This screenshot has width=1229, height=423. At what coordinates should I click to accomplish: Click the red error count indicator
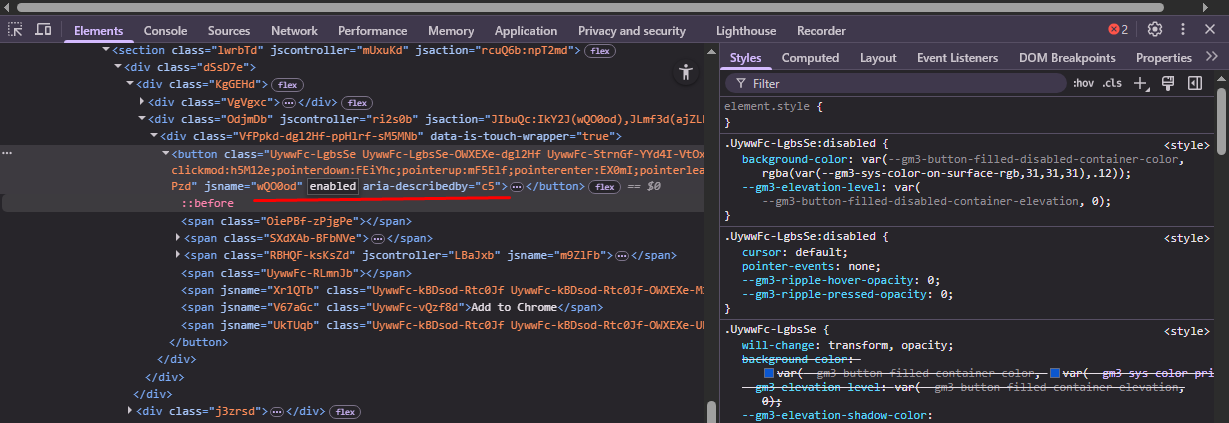coord(1118,29)
